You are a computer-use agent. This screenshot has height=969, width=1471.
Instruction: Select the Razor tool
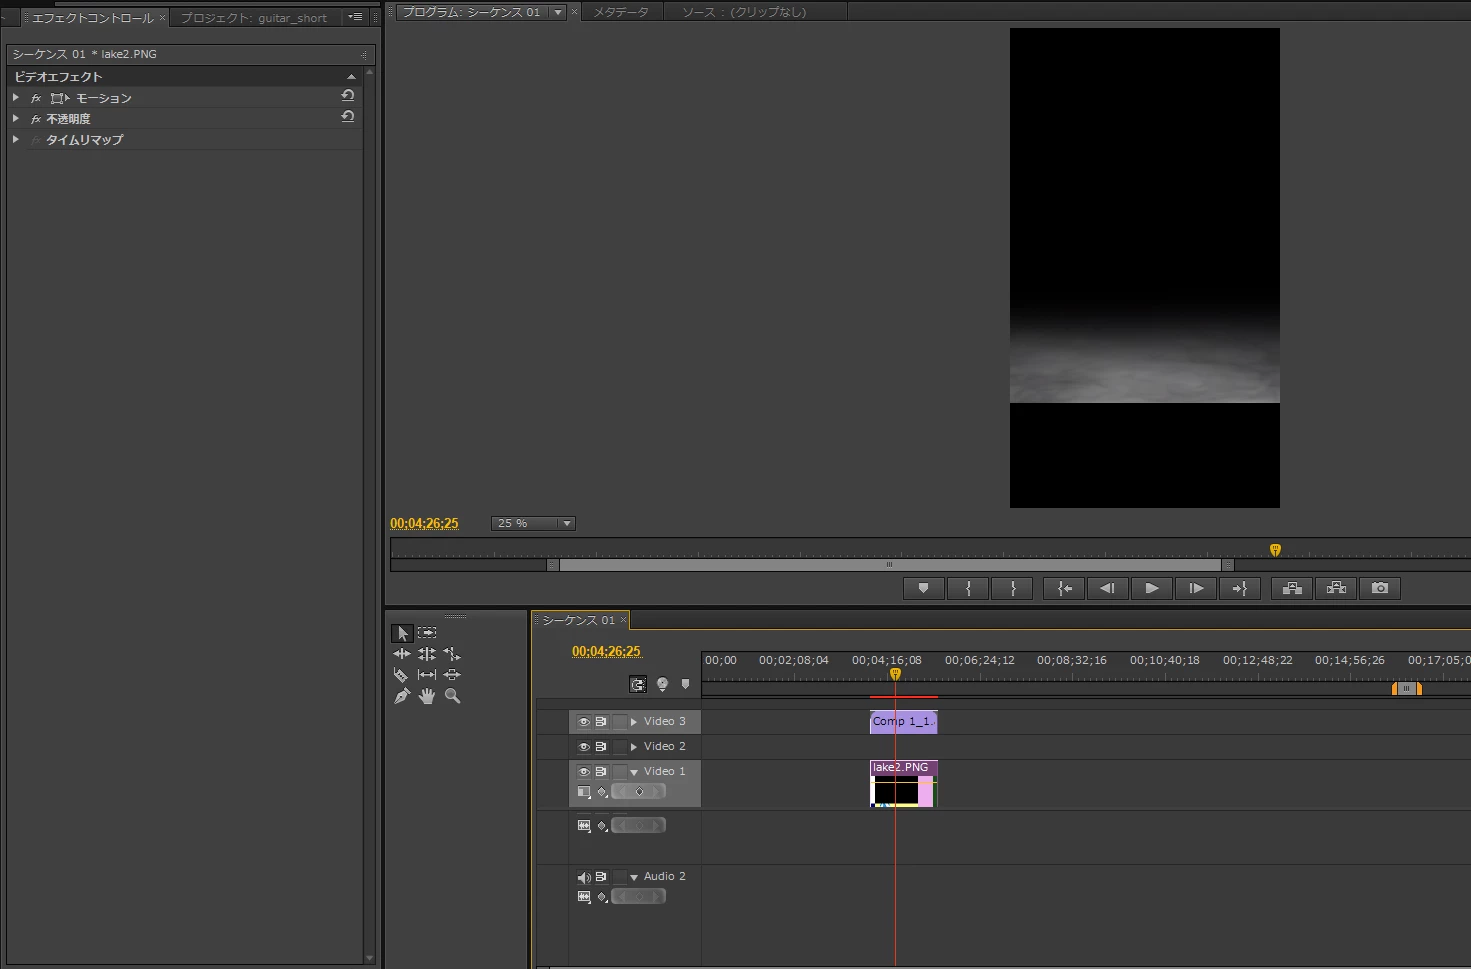[x=401, y=675]
